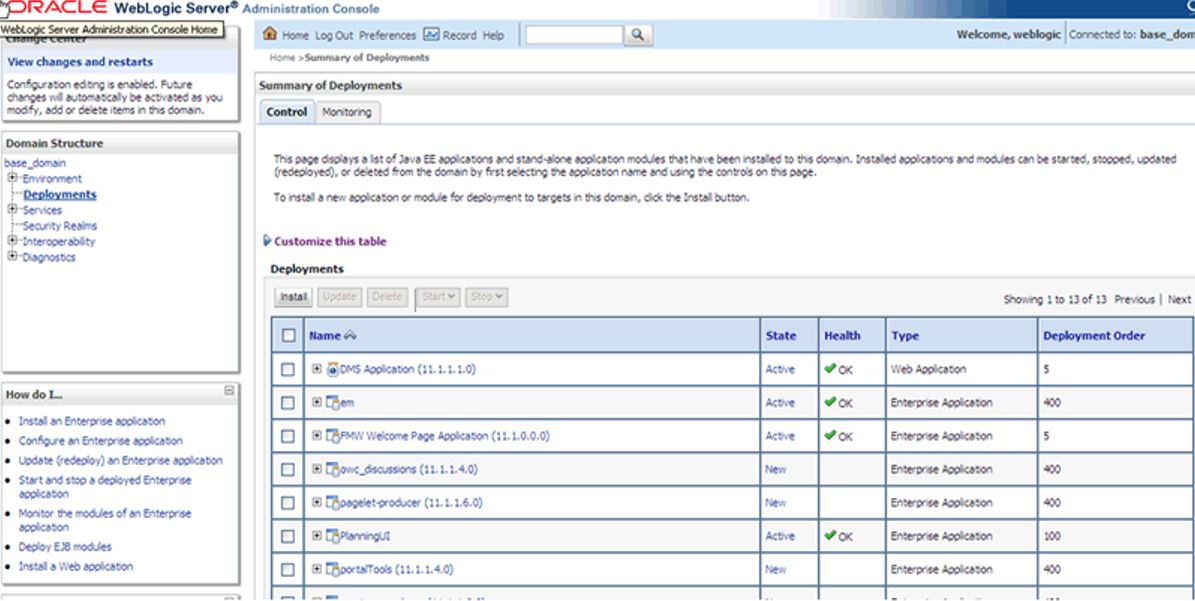Click Home in the top toolbar
The image size is (1195, 601).
tap(296, 35)
